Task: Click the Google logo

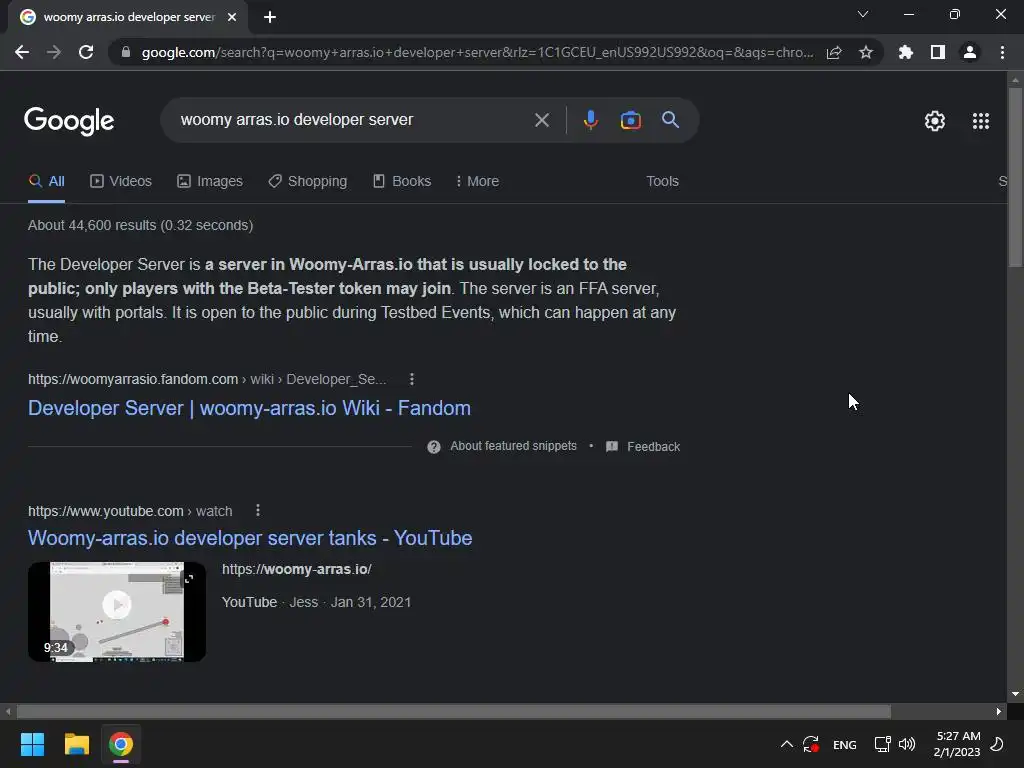Action: [69, 121]
